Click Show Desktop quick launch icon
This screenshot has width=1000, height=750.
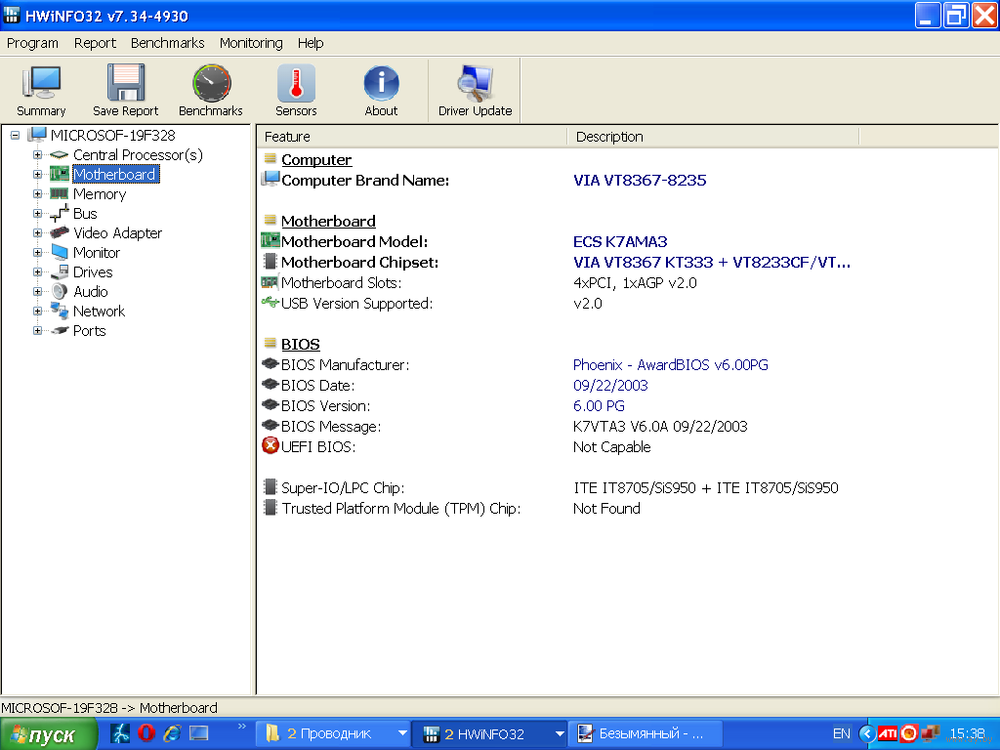click(199, 733)
